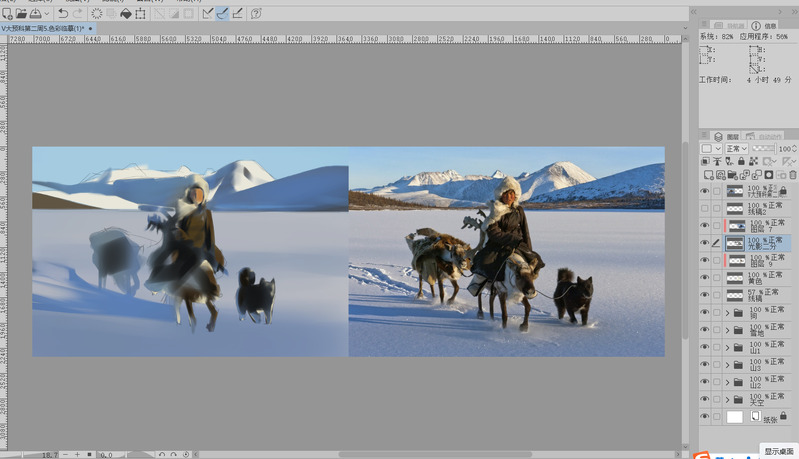
Task: Expand the 狗 layer folder
Action: 728,313
